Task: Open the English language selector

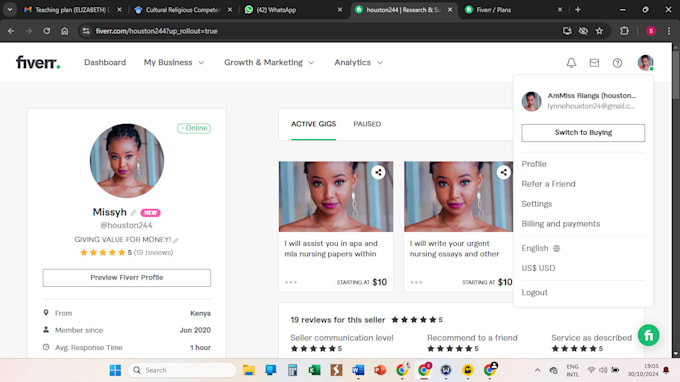Action: 541,248
